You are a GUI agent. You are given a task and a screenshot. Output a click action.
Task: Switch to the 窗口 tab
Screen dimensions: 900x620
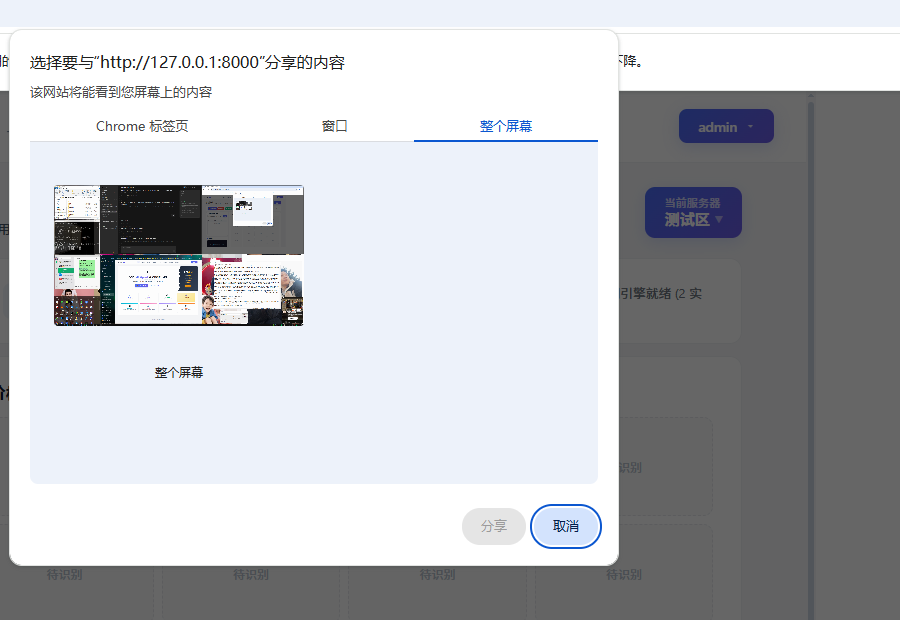coord(334,126)
